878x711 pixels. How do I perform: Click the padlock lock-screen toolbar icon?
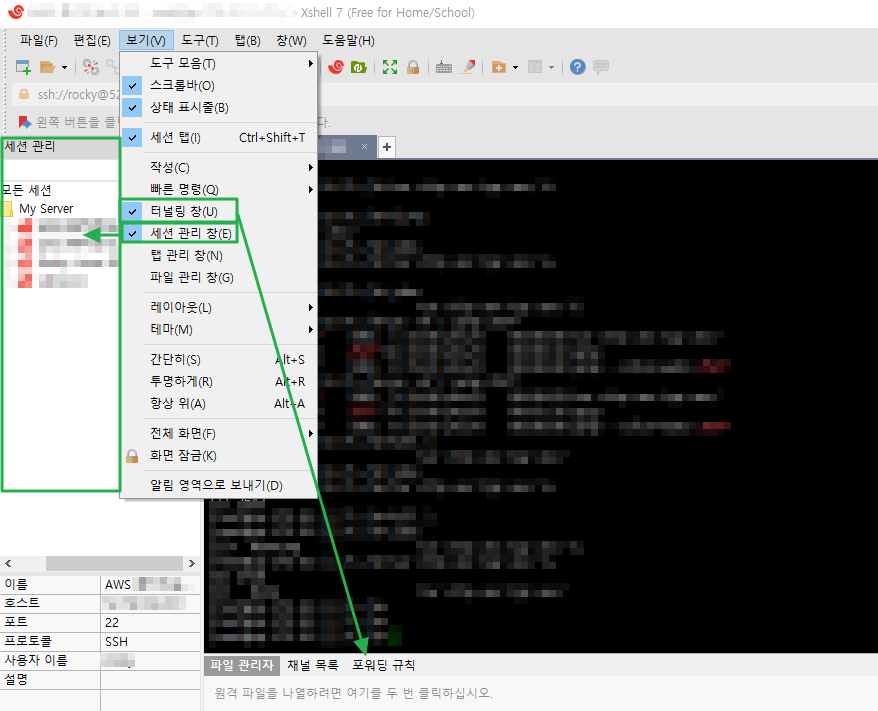click(413, 67)
